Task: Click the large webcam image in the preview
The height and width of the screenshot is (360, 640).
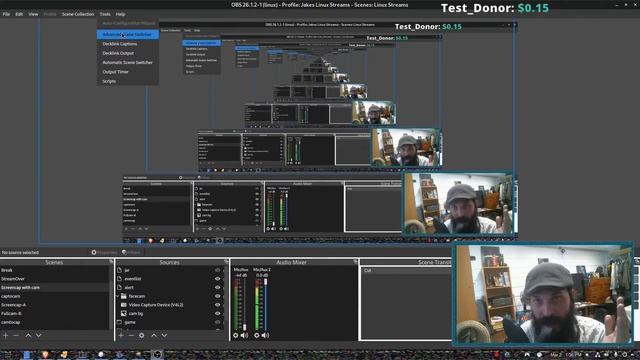Action: tap(543, 294)
